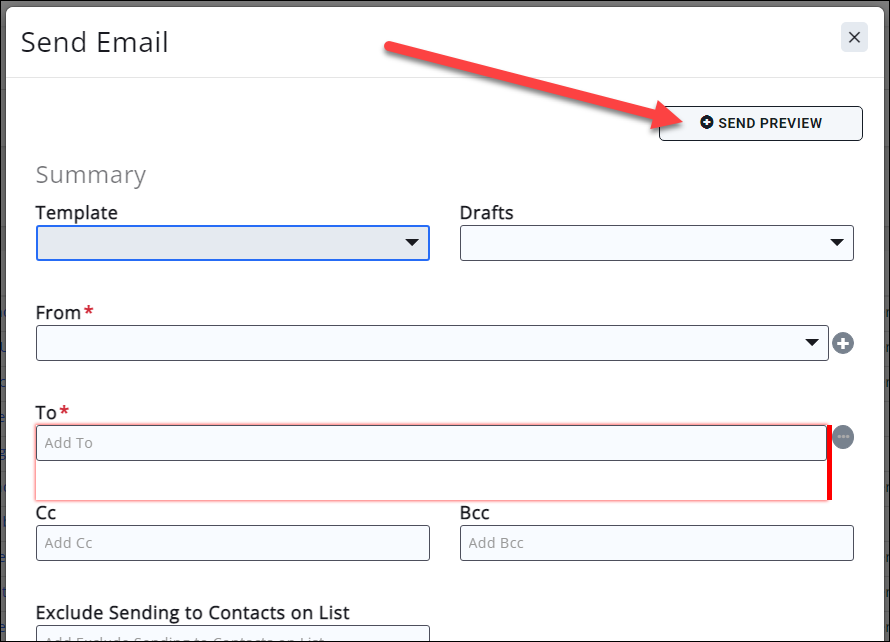Image resolution: width=890 pixels, height=642 pixels.
Task: Click the Bcc field label
Action: click(474, 513)
